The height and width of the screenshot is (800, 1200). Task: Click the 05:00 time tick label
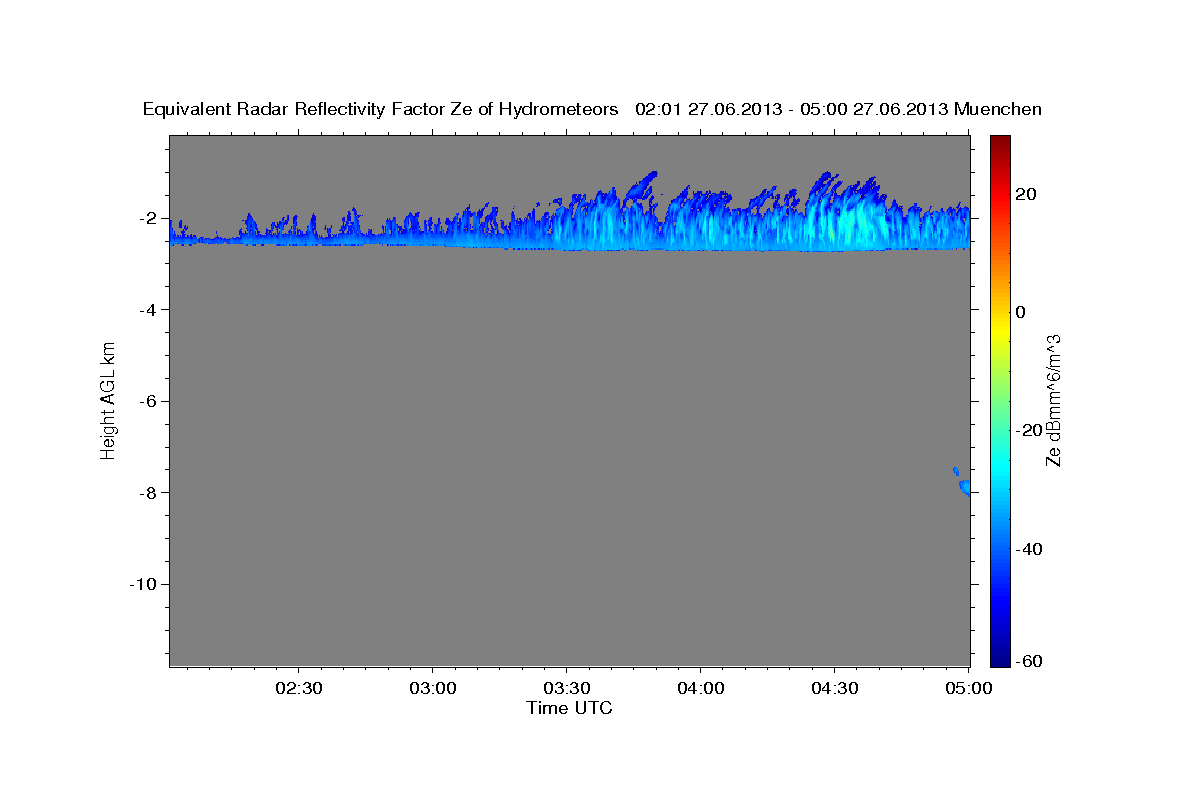click(968, 688)
